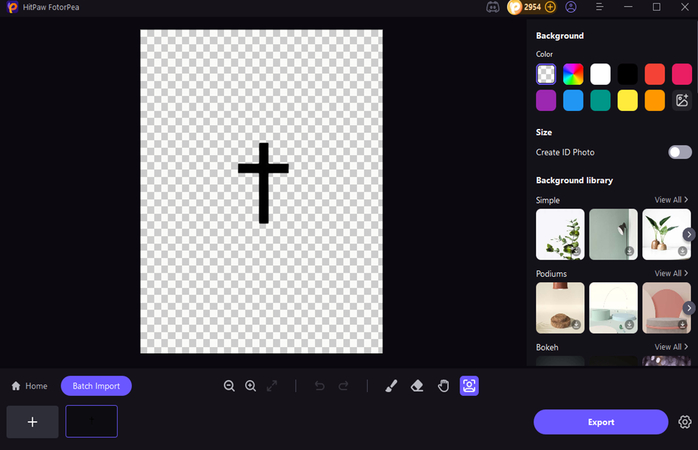Image resolution: width=698 pixels, height=450 pixels.
Task: Download the brown stone podium background
Action: tap(576, 325)
